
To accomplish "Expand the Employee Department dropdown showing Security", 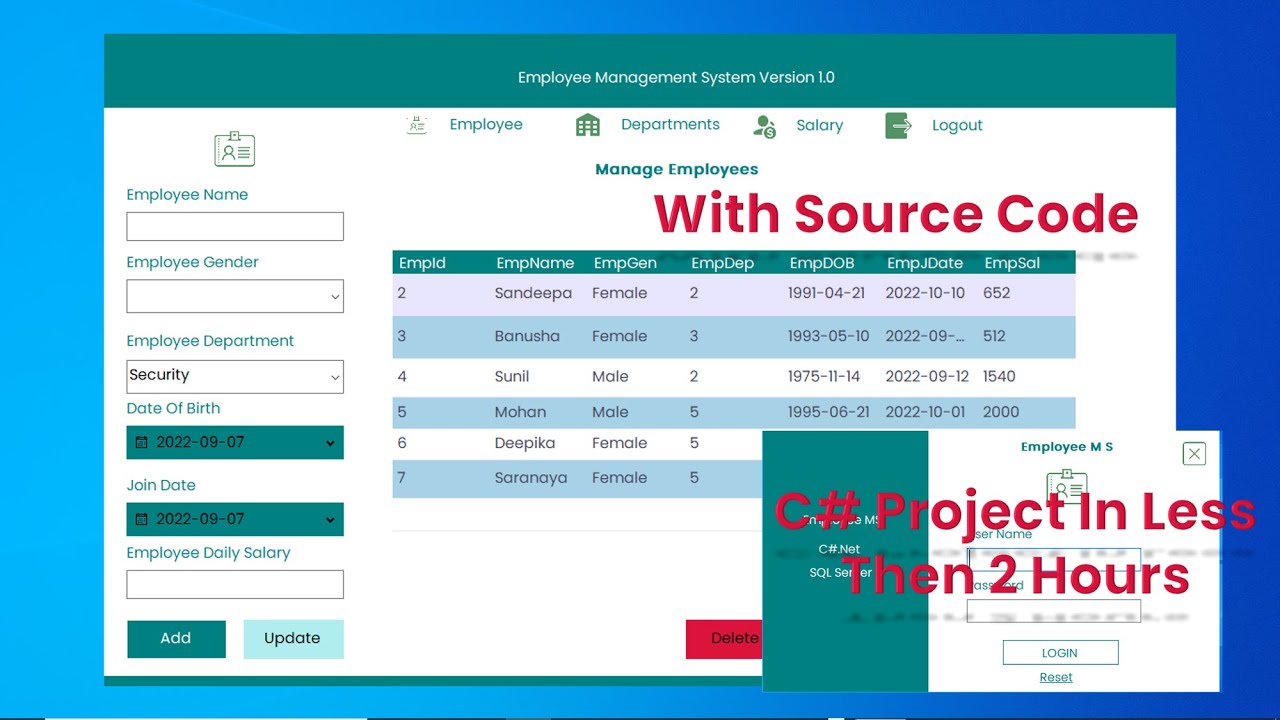I will (x=335, y=377).
